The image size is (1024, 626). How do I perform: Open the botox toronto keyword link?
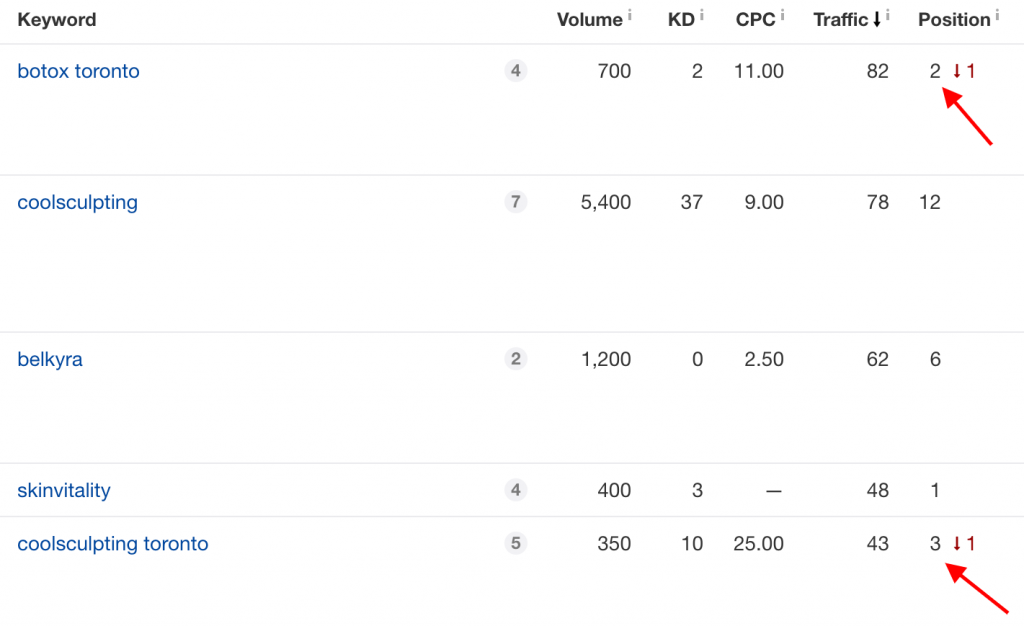[x=78, y=71]
